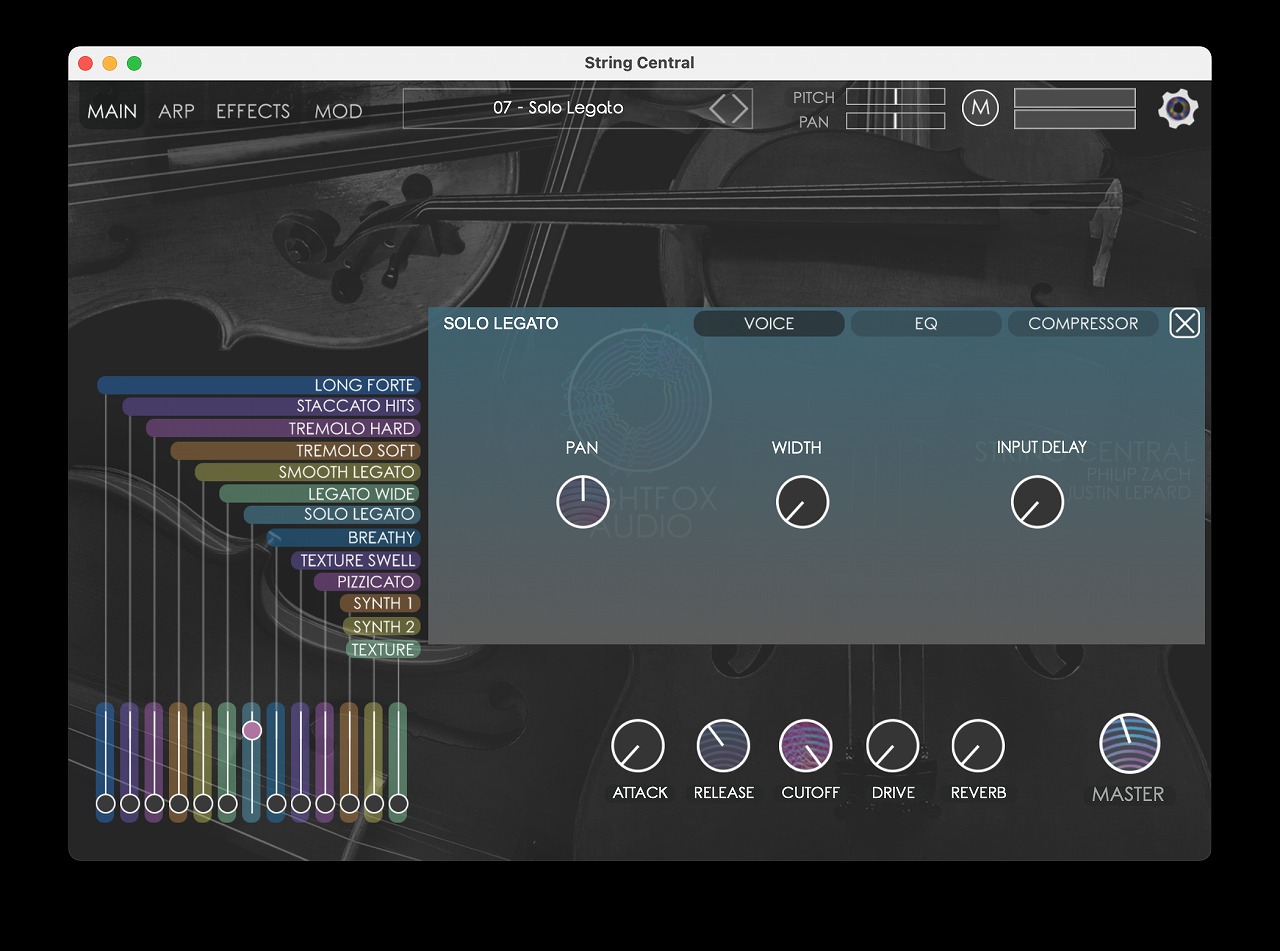Select next preset with right arrow
1280x951 pixels.
740,108
